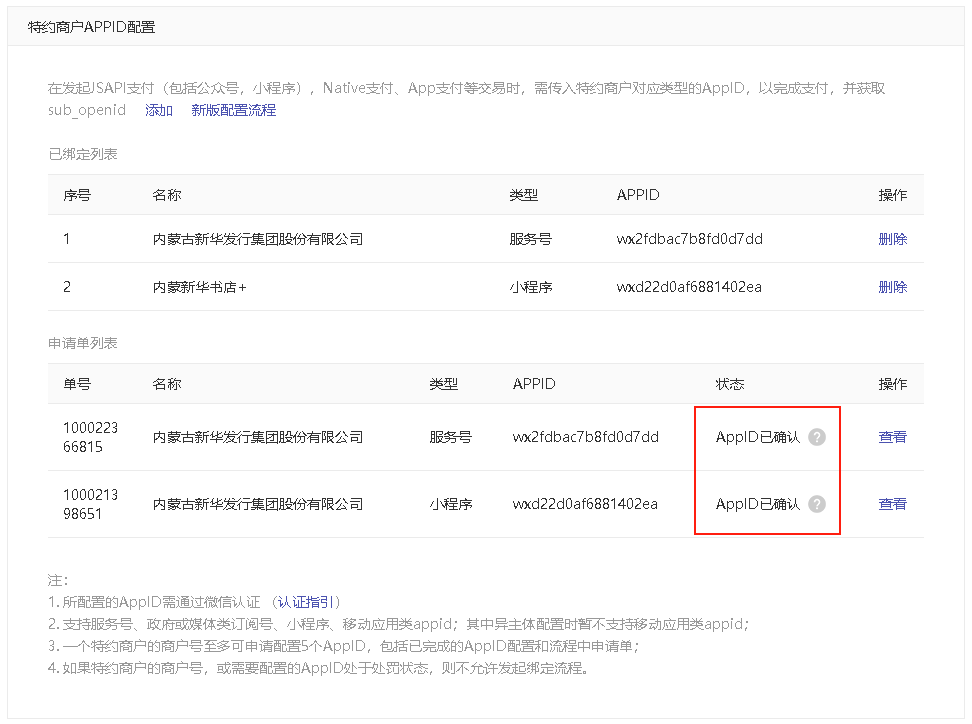Click the 已绑定列表 section heading
Viewport: 972px width, 724px height.
pos(82,154)
